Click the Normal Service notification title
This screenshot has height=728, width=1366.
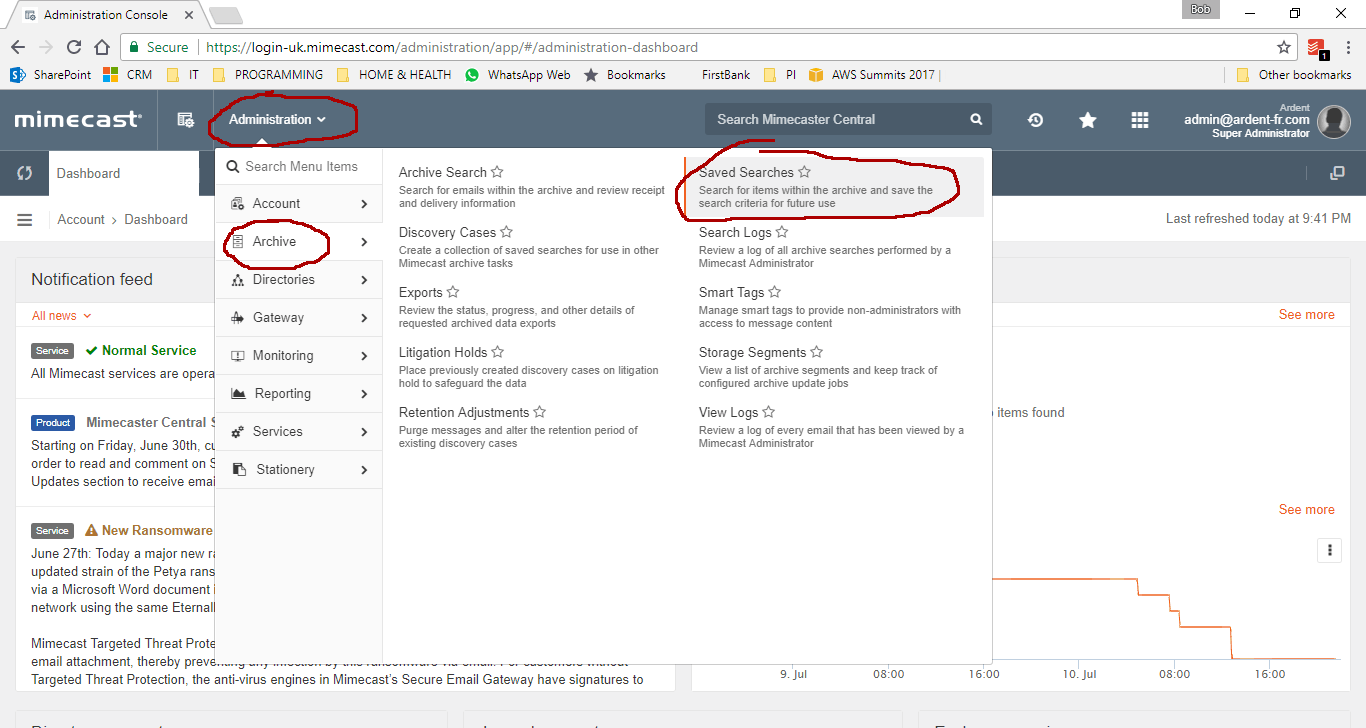point(149,350)
